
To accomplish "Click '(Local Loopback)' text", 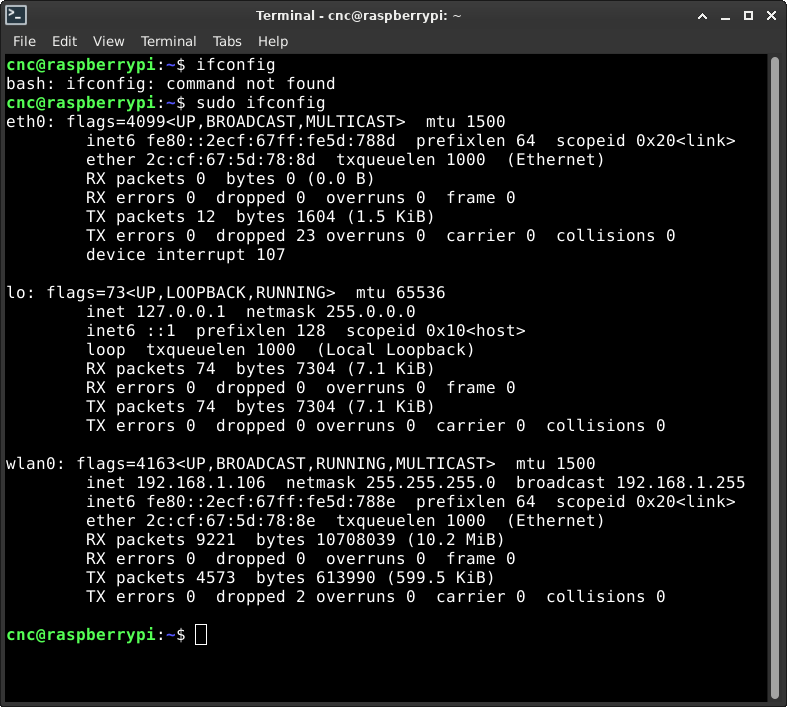I will (x=396, y=350).
